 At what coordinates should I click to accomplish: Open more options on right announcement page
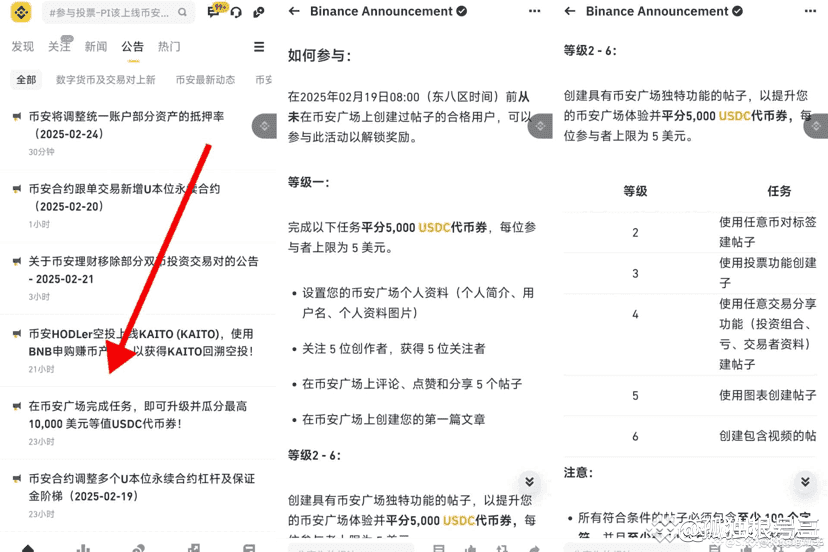click(811, 11)
